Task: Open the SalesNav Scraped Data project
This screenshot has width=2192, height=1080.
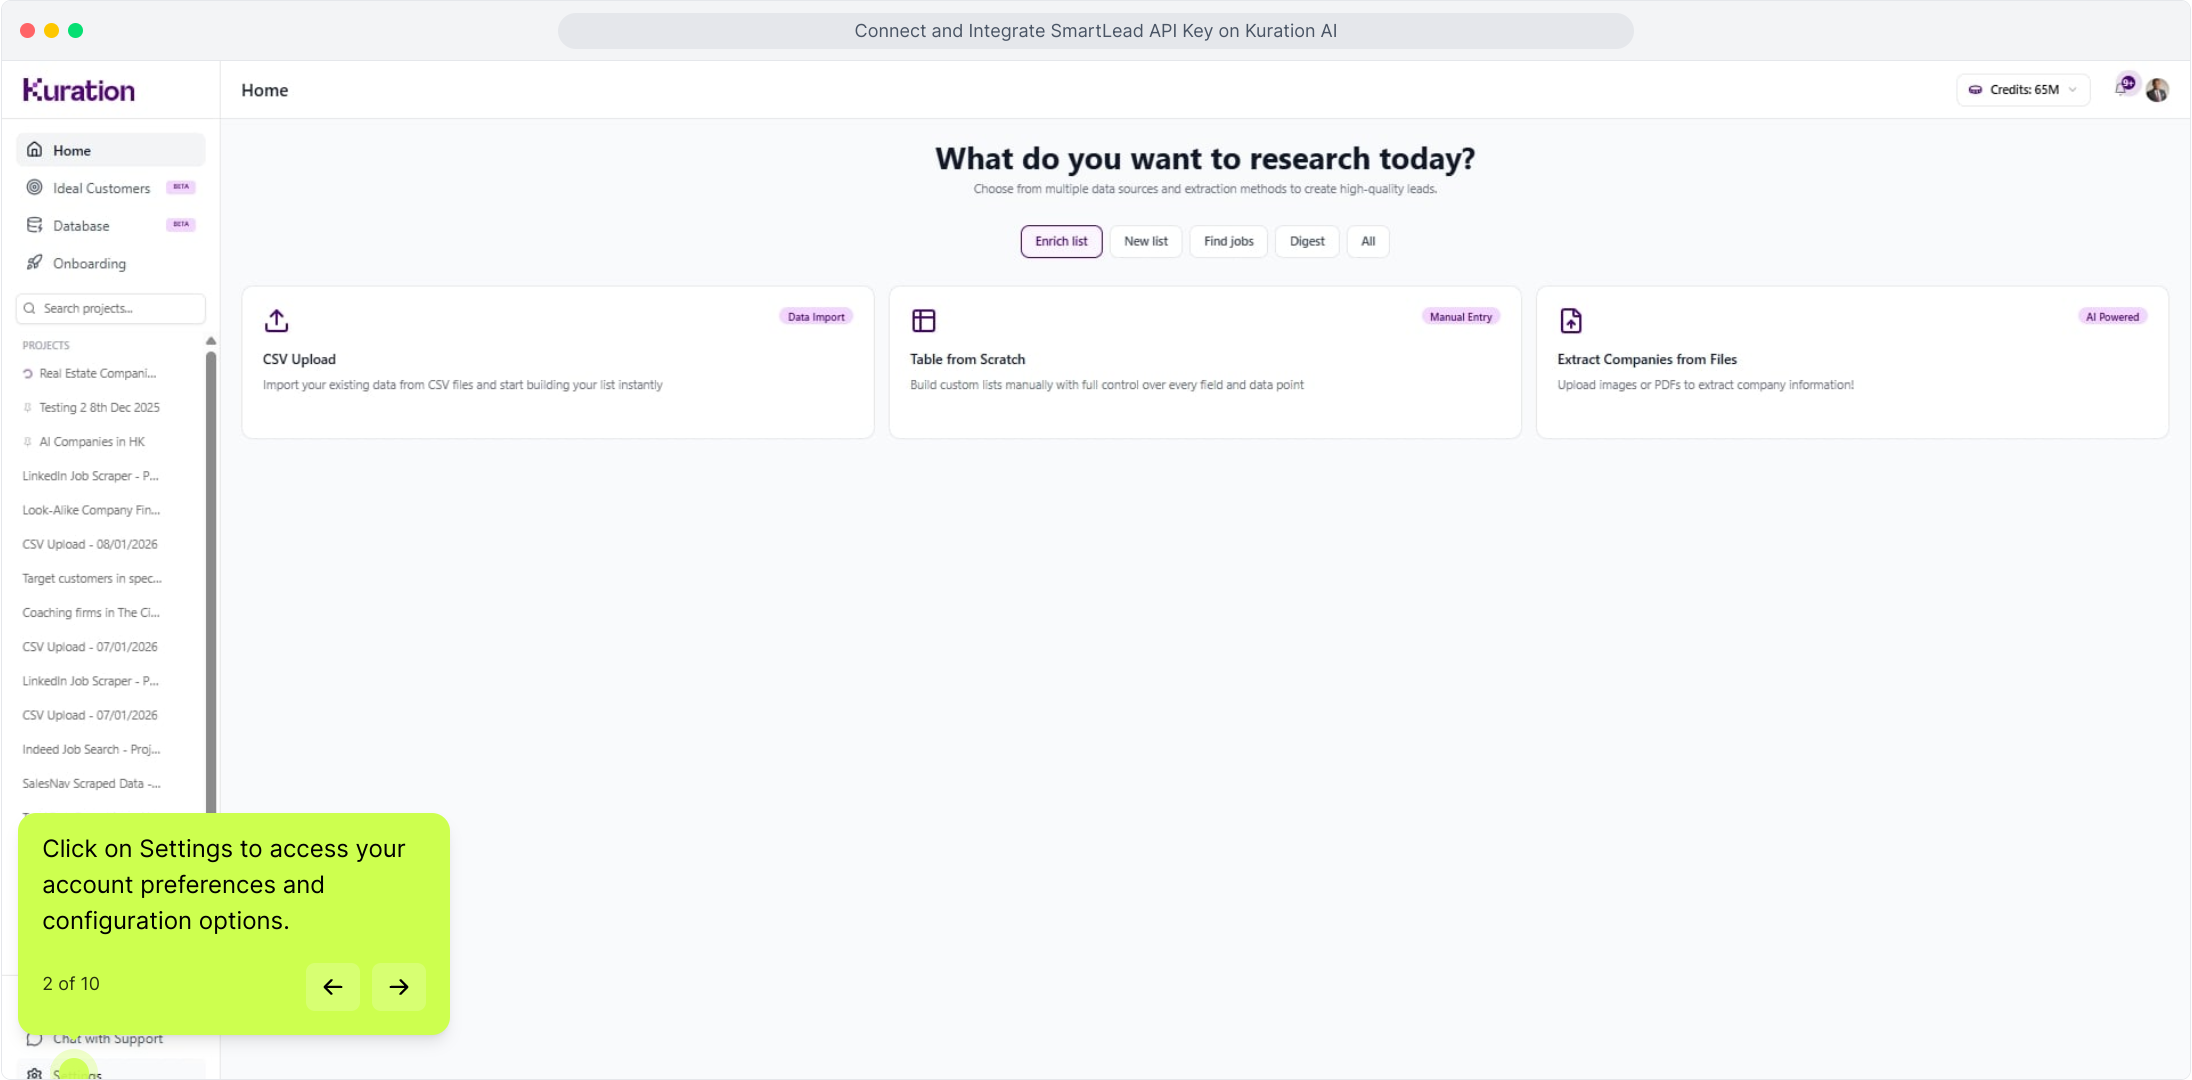Action: point(91,783)
